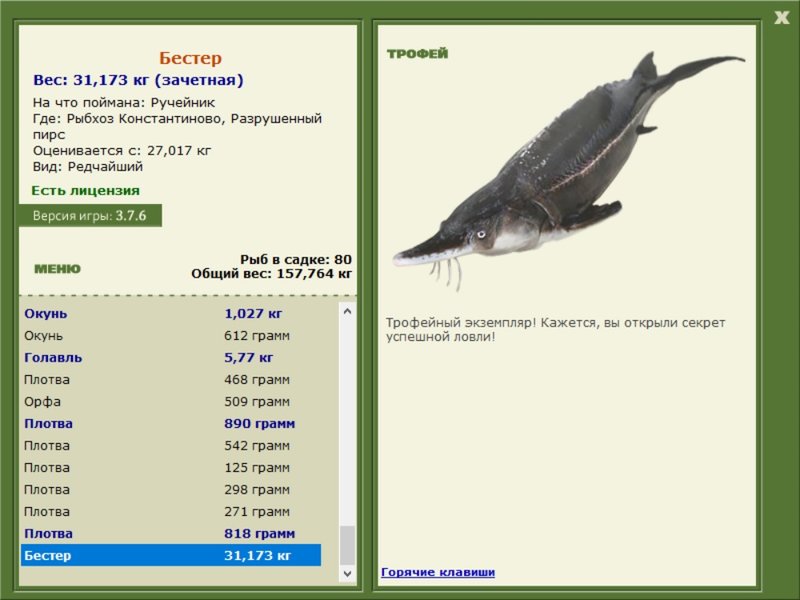
Task: Select the Орфа 509 грамм entry
Action: click(x=171, y=402)
